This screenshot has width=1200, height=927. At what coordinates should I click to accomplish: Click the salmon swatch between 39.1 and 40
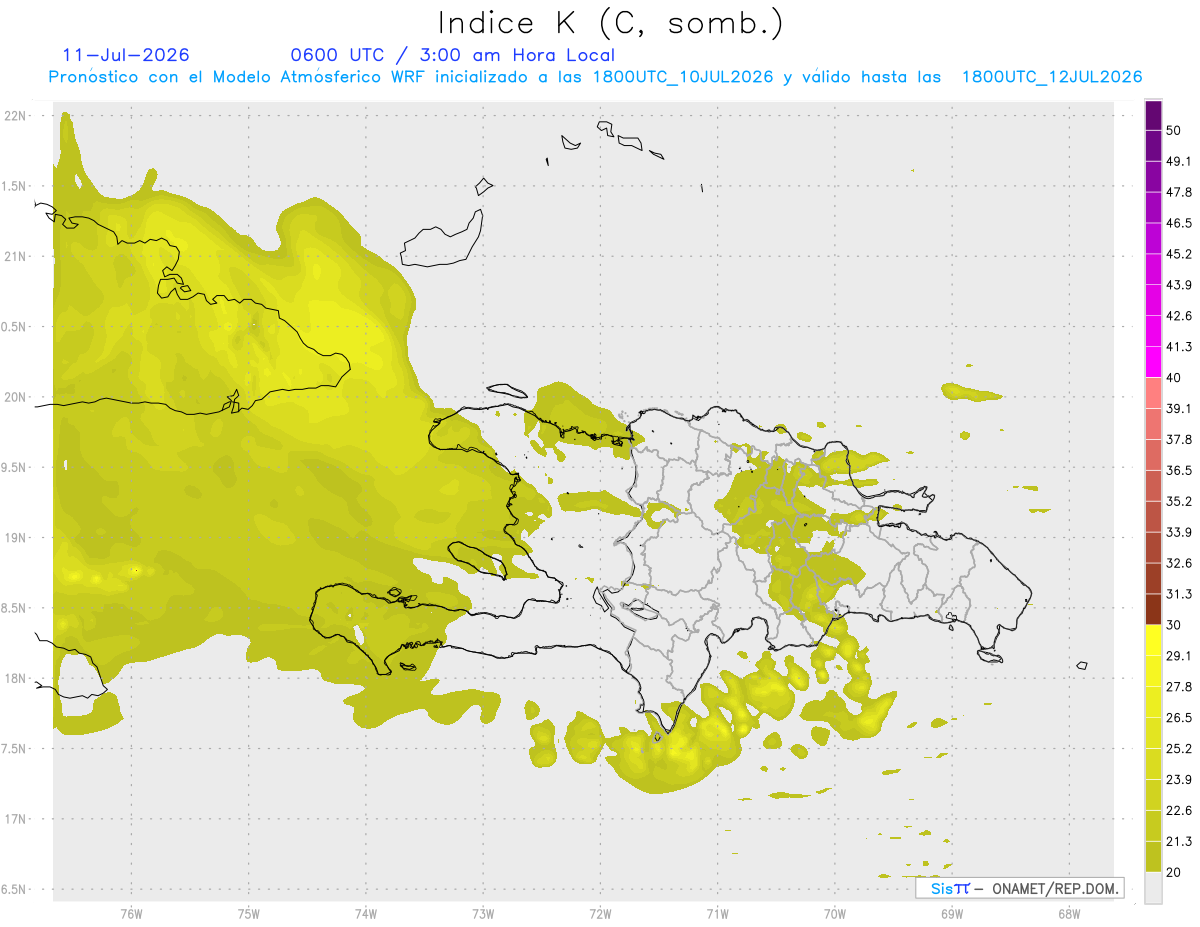1153,393
